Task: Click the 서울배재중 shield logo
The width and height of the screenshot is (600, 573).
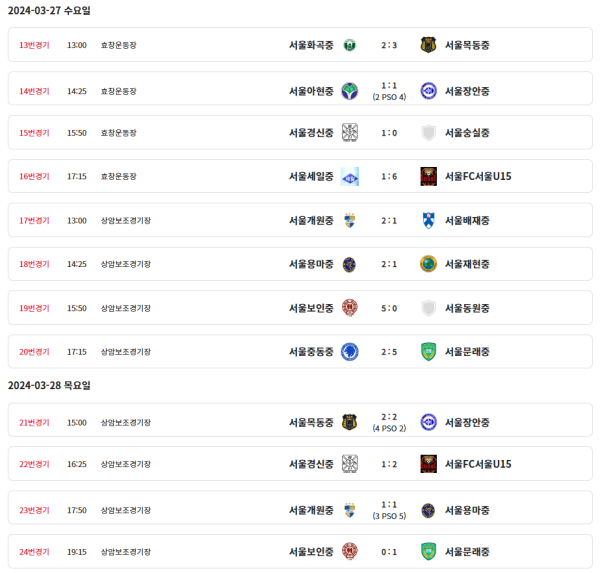Action: (x=428, y=220)
